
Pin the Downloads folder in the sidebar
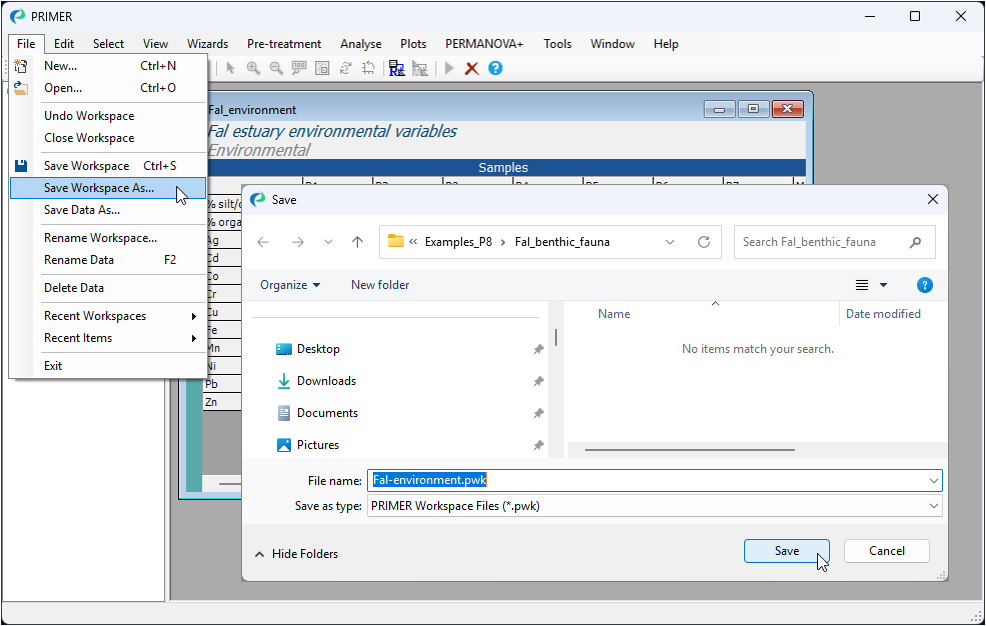point(538,380)
